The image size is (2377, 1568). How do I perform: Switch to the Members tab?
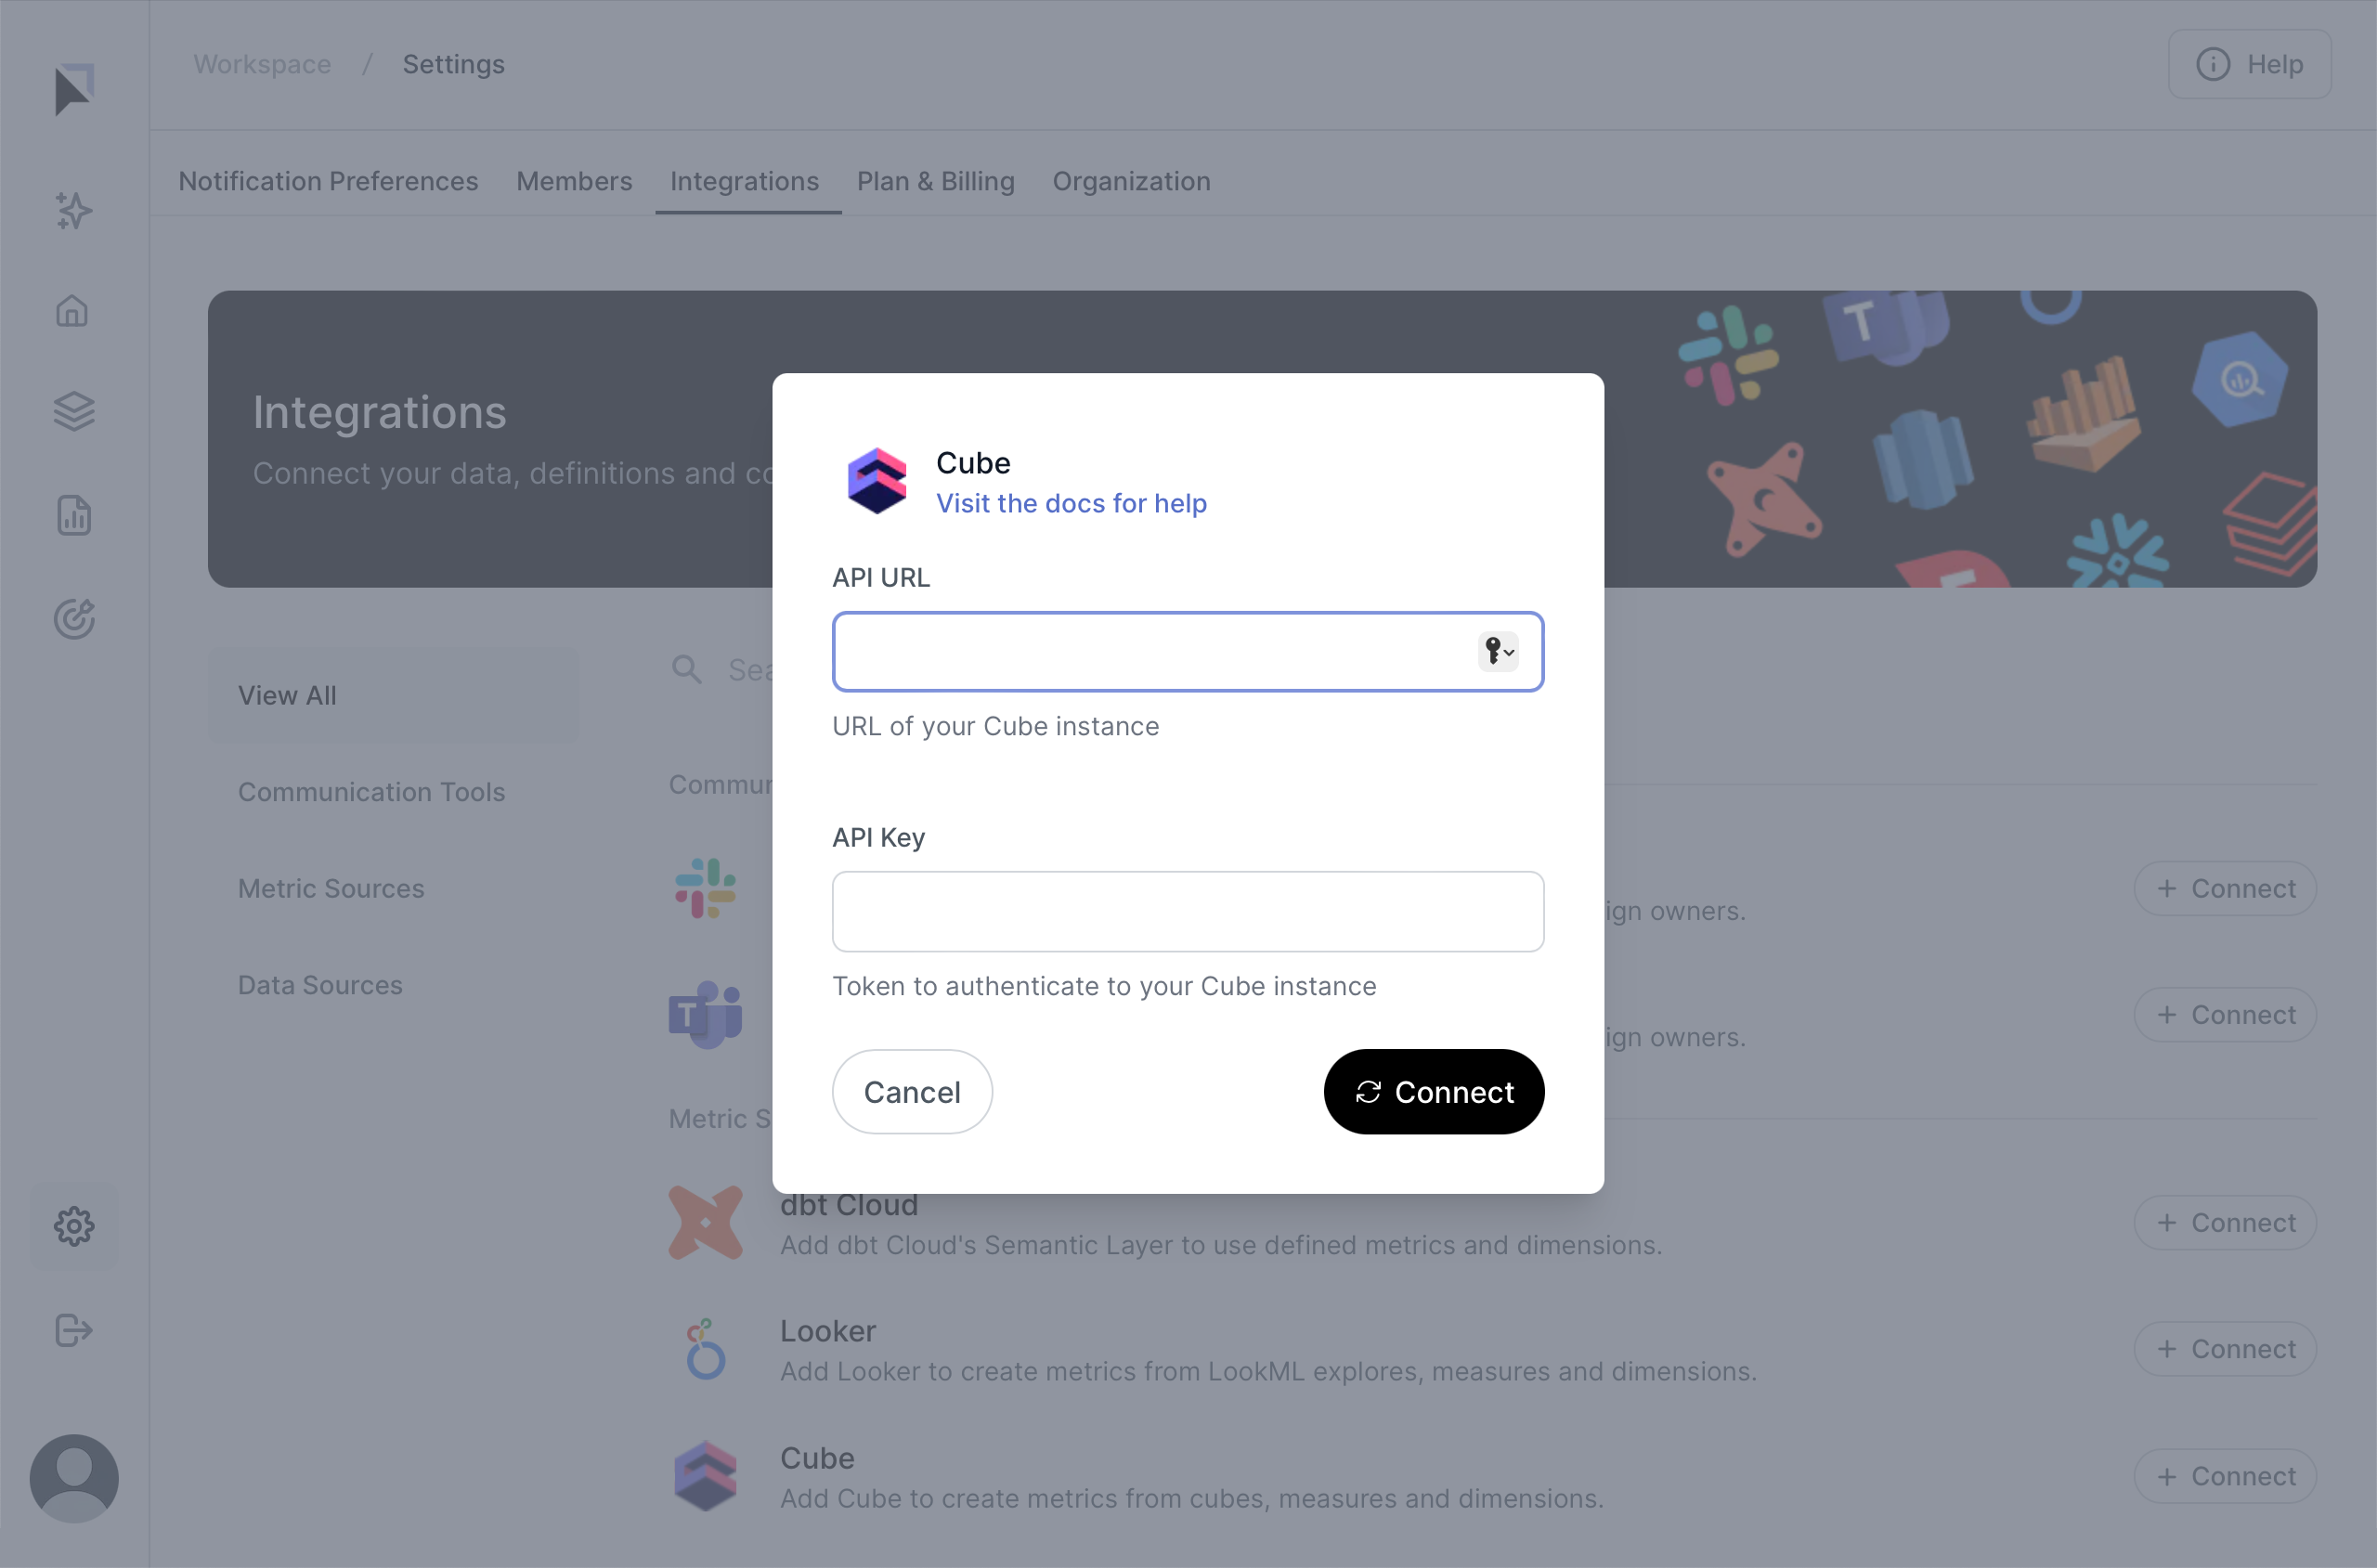click(574, 181)
